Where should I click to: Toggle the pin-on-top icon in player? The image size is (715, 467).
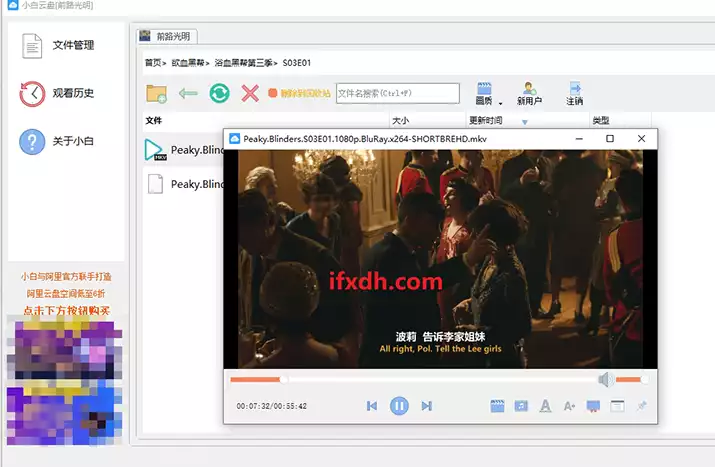(x=642, y=405)
